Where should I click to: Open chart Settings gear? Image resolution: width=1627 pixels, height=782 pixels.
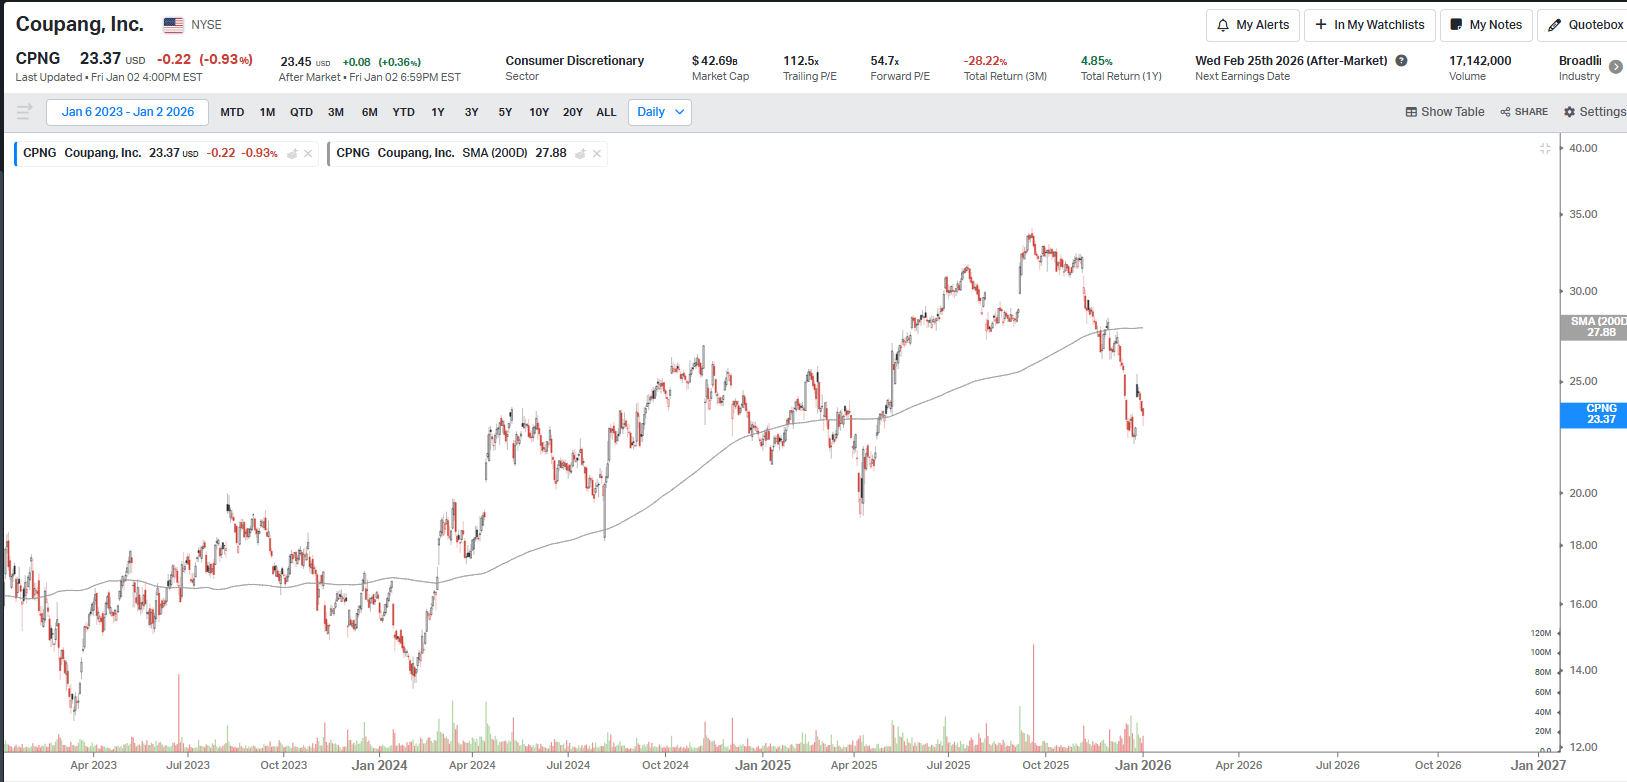coord(1595,112)
